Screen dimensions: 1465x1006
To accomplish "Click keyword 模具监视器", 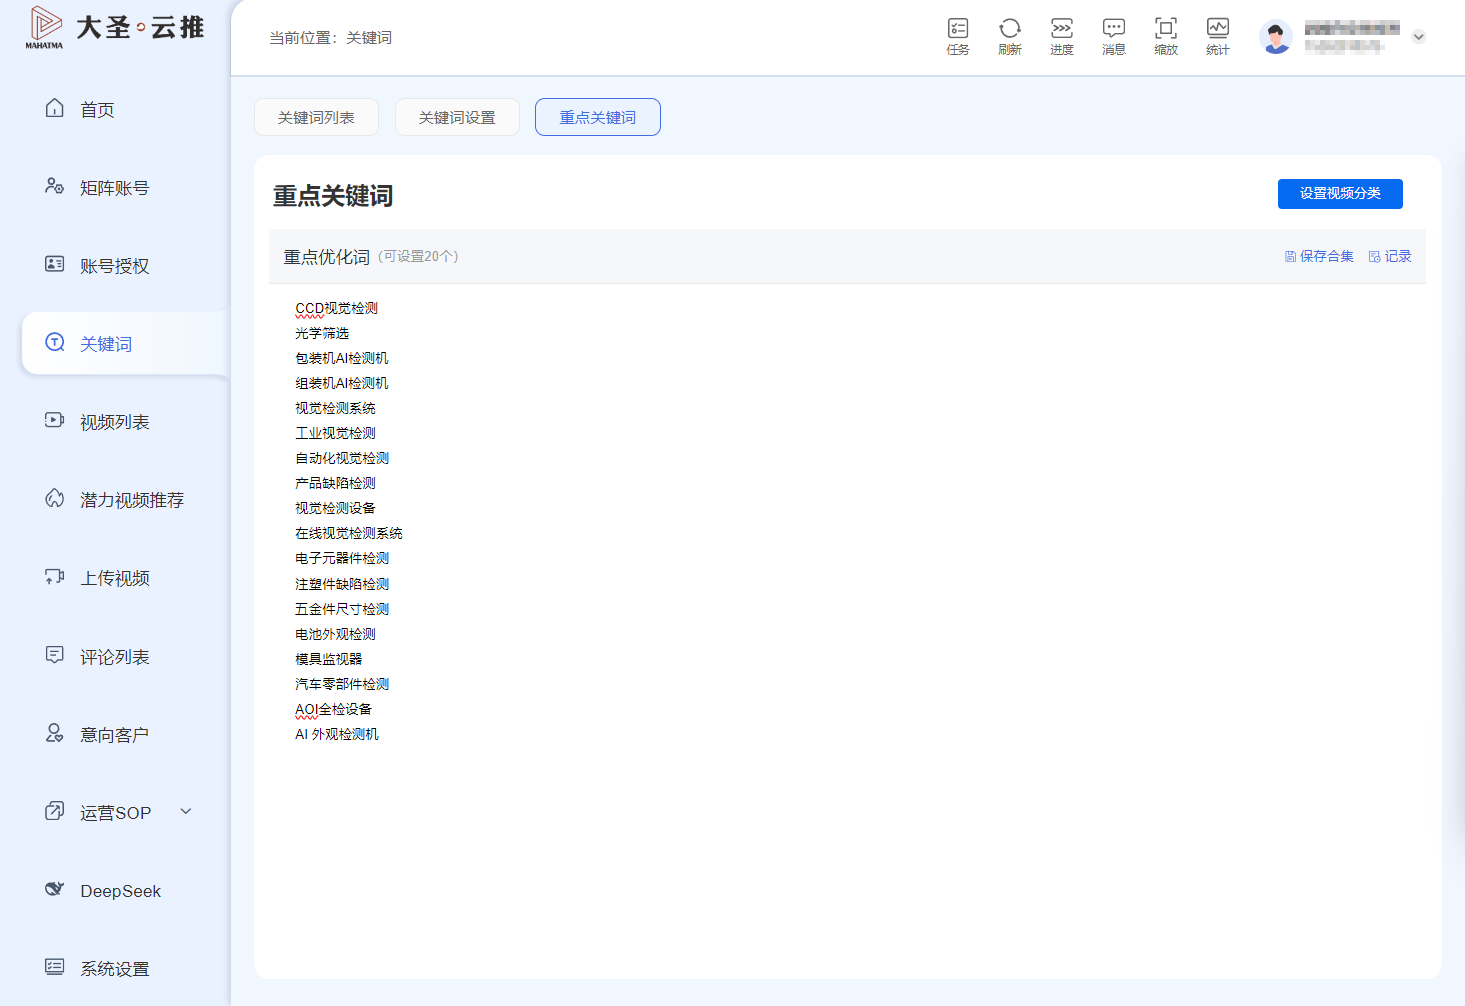I will pos(329,659).
